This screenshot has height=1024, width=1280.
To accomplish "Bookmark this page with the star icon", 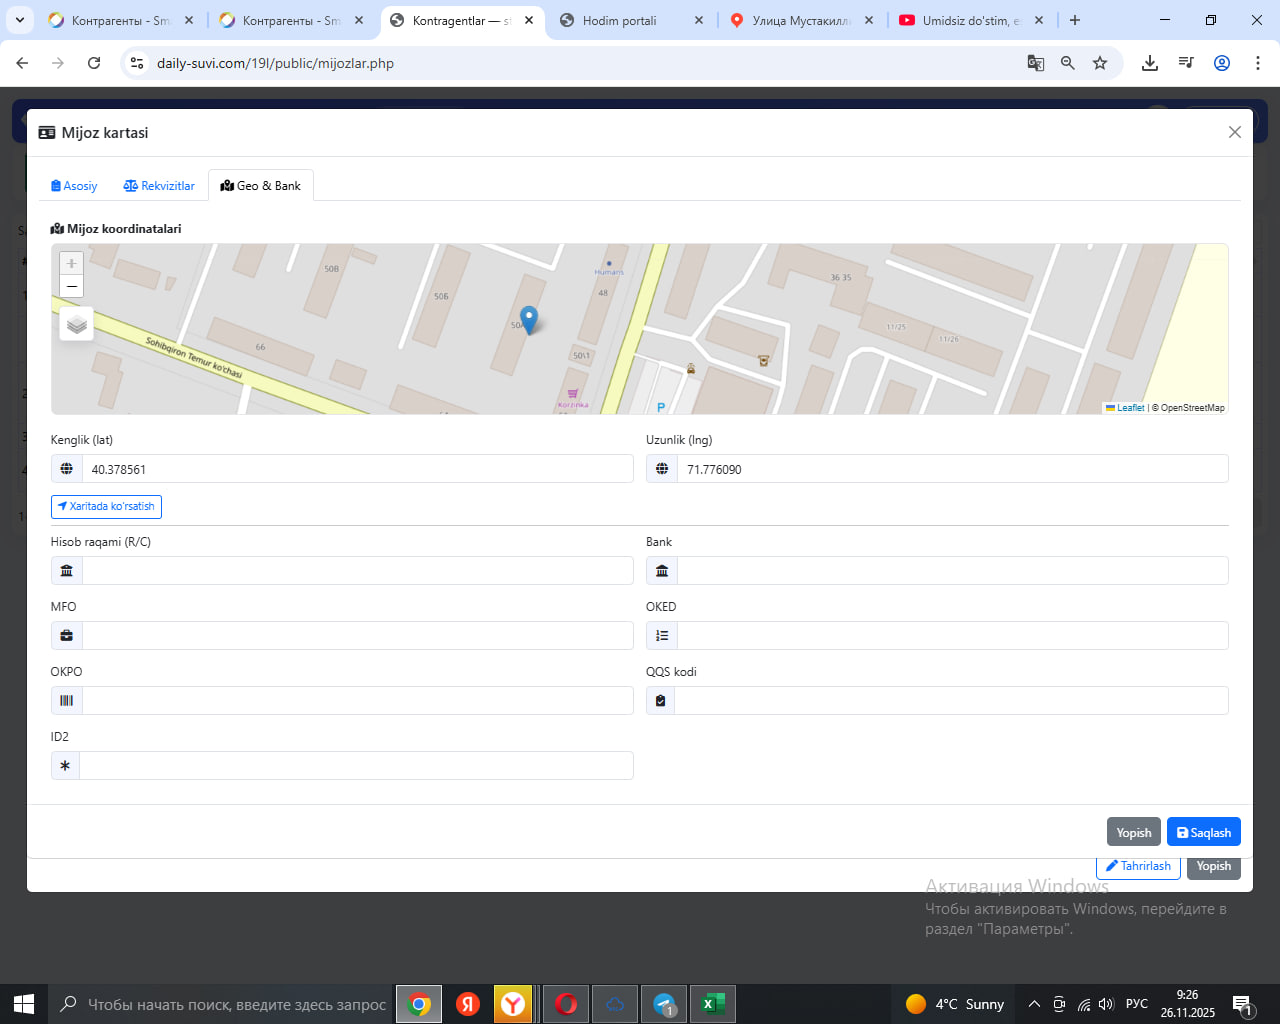I will click(1100, 63).
